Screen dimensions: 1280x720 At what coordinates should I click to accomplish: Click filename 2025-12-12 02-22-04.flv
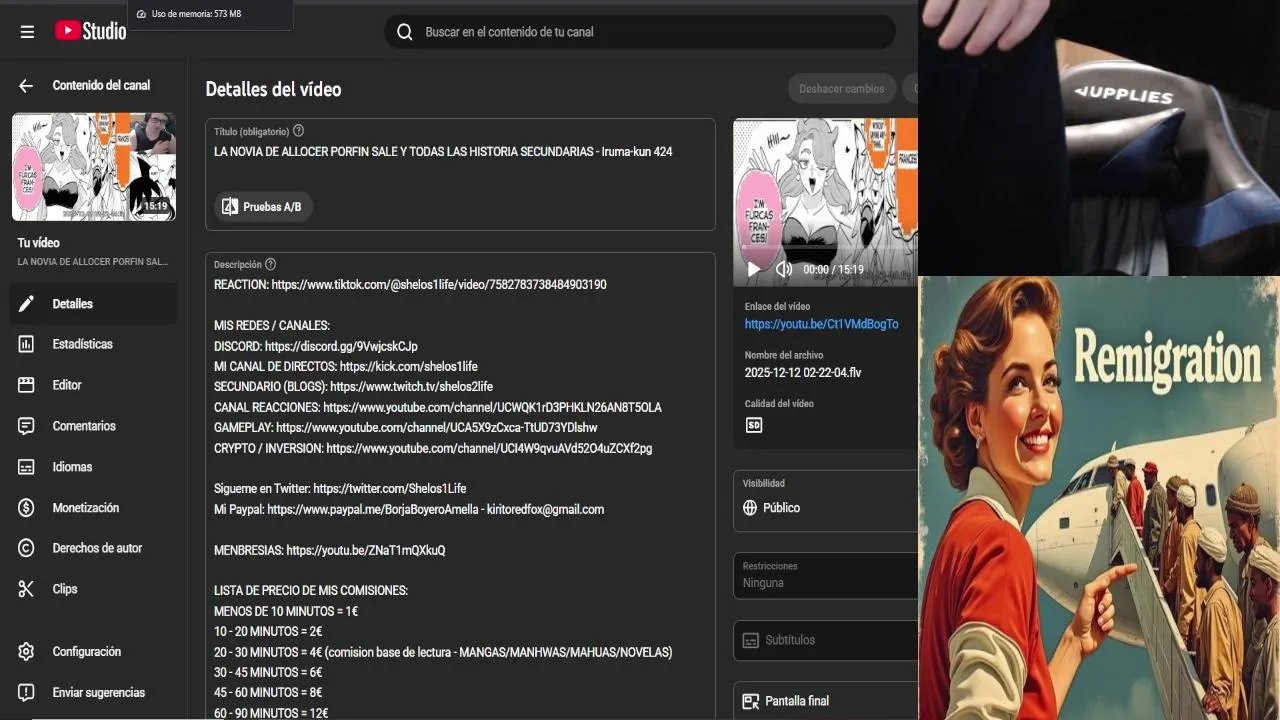coord(803,373)
